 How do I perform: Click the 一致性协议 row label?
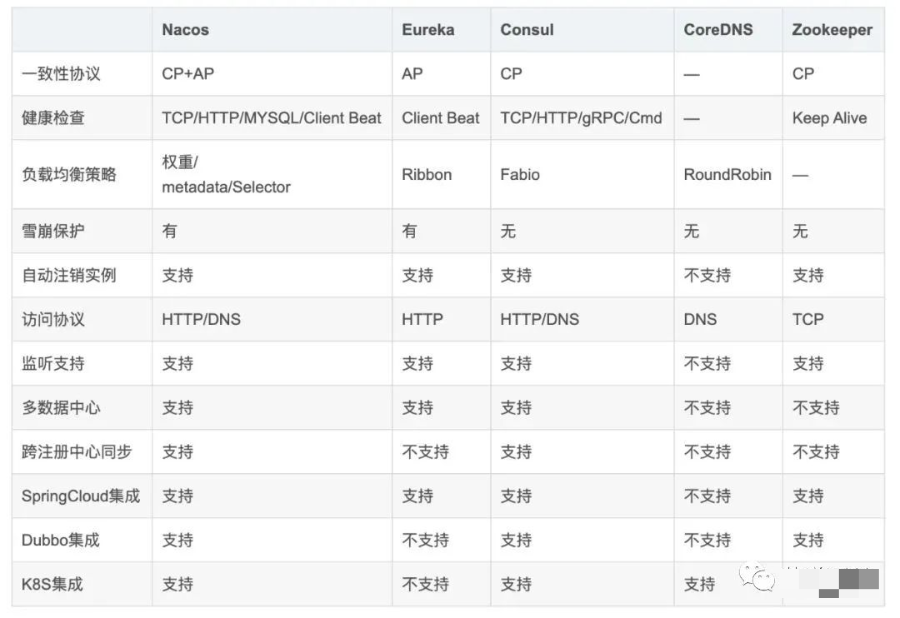pyautogui.click(x=61, y=74)
